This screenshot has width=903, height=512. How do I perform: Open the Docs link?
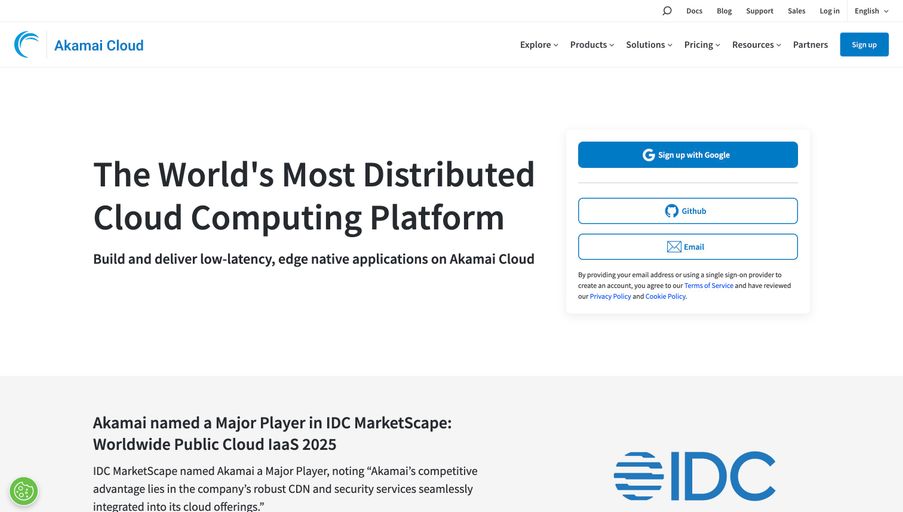tap(694, 11)
